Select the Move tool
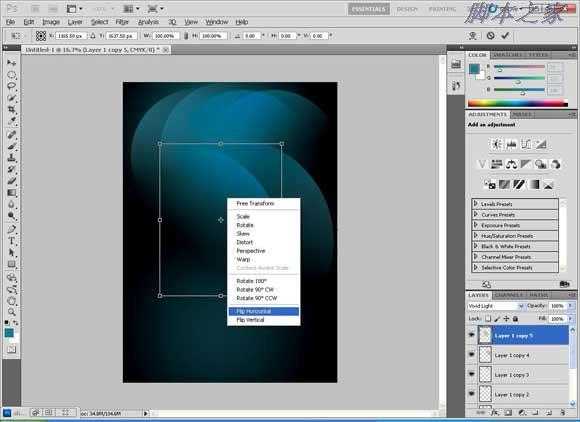This screenshot has width=580, height=422. 11,63
